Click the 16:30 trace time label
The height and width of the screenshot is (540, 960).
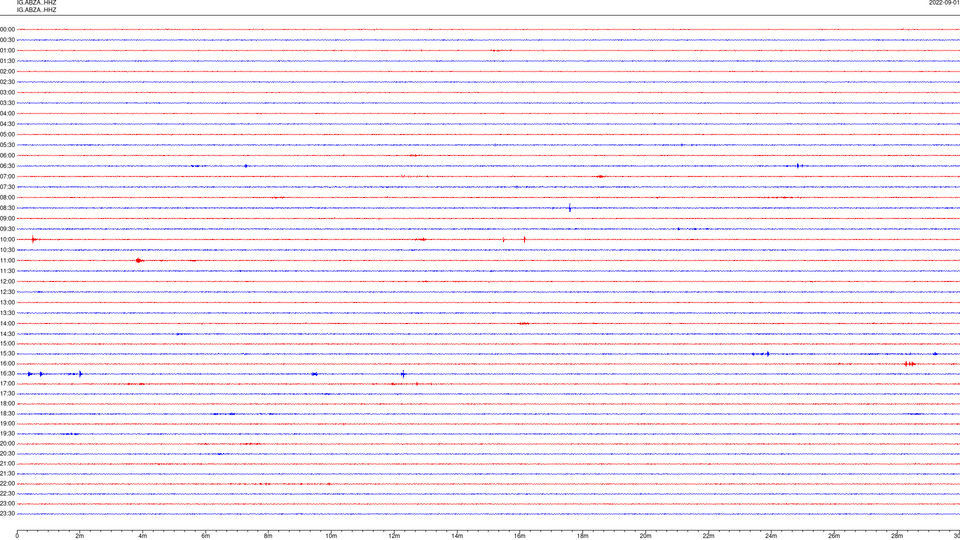(x=7, y=373)
